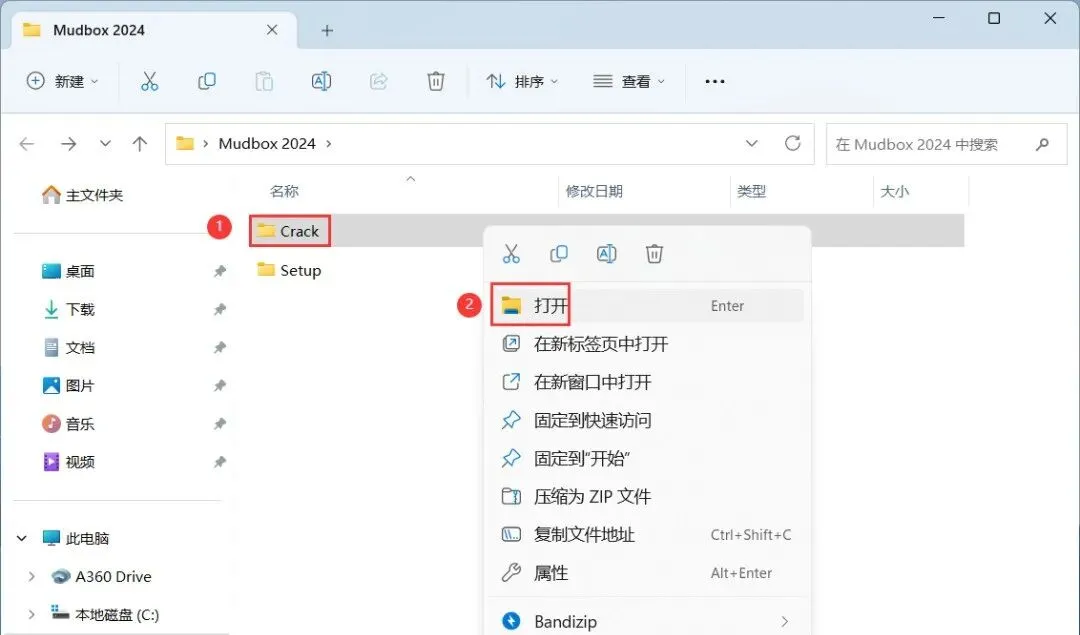Image resolution: width=1080 pixels, height=635 pixels.
Task: Click the magnifier search icon
Action: (x=1042, y=144)
